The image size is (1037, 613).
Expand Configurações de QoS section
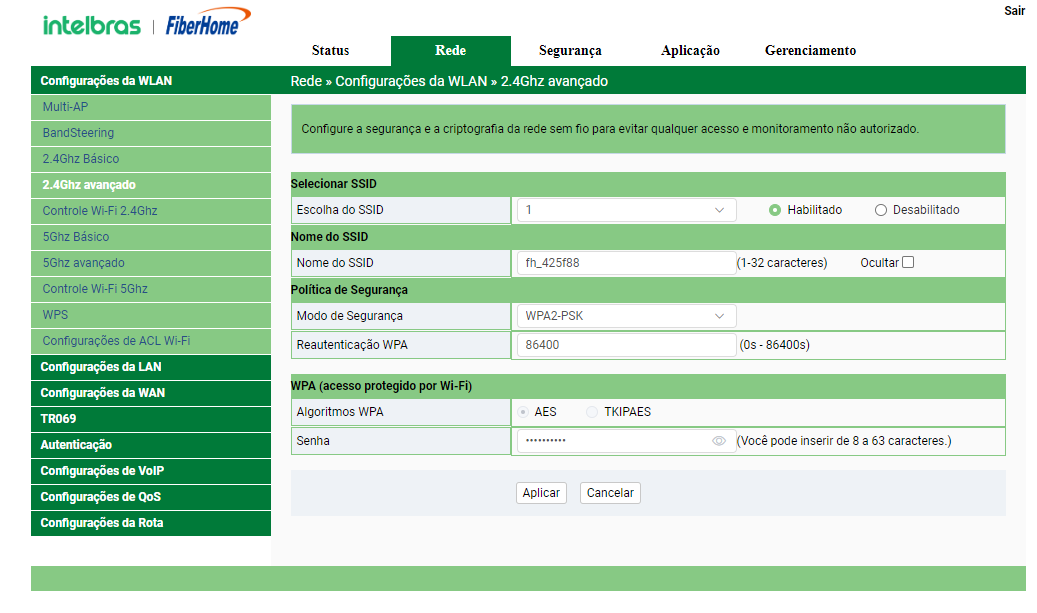pyautogui.click(x=151, y=497)
